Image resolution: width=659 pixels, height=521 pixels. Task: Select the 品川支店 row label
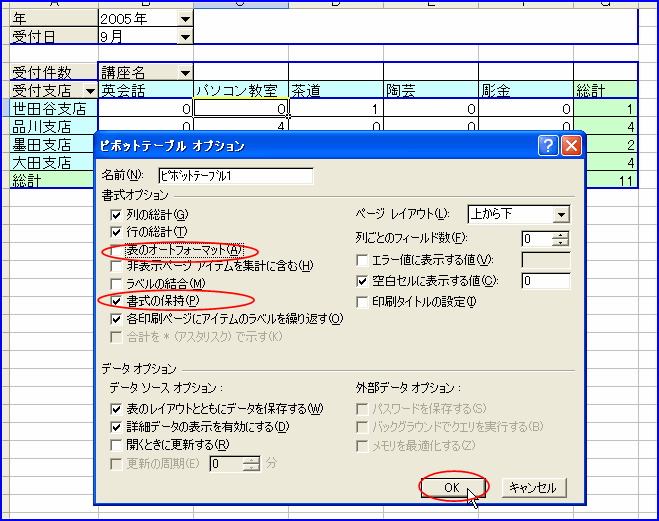tap(54, 126)
